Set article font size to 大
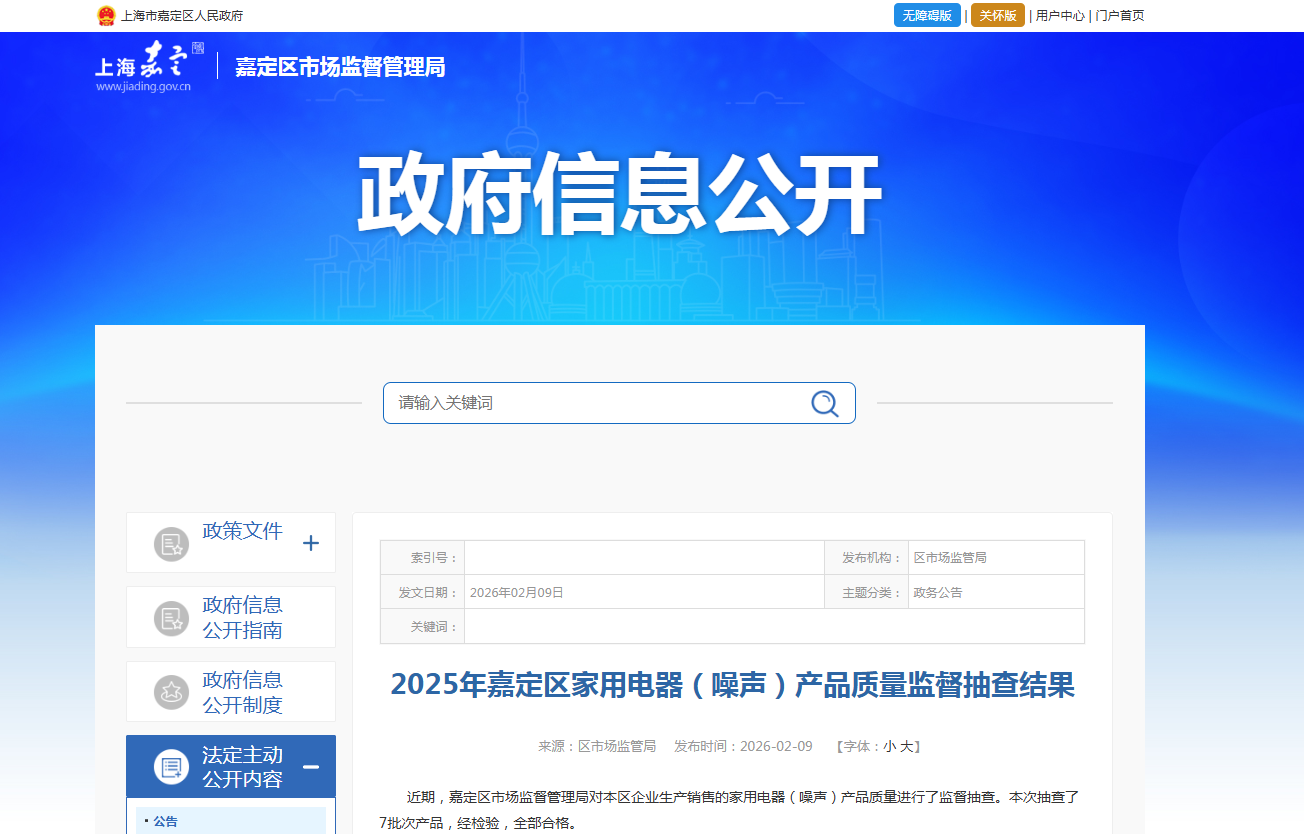This screenshot has width=1304, height=834. (906, 746)
